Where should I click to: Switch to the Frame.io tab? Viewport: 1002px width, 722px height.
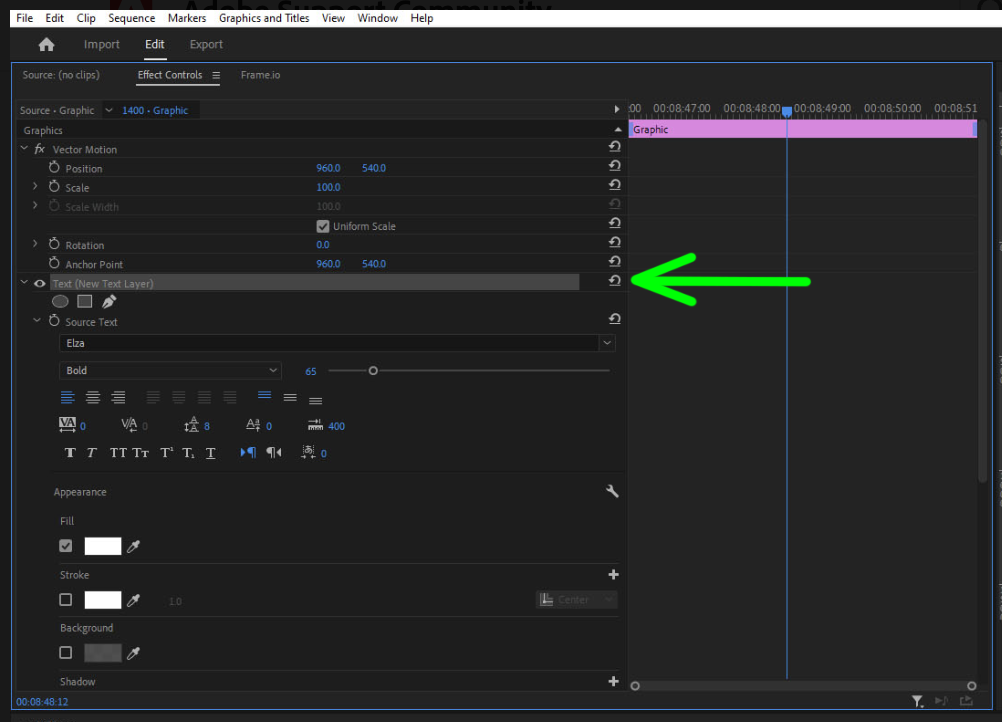click(260, 74)
